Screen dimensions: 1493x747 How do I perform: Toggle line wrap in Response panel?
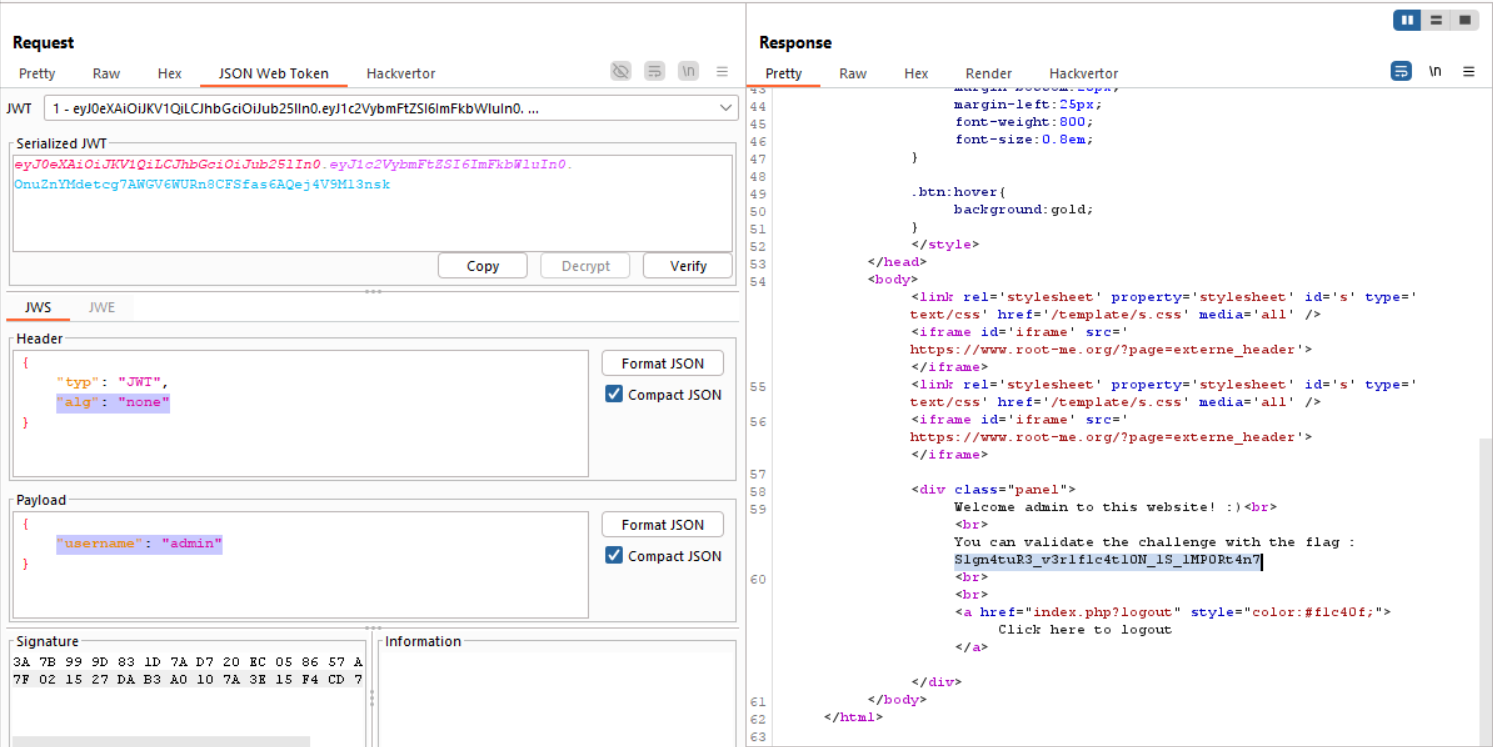[x=1401, y=72]
